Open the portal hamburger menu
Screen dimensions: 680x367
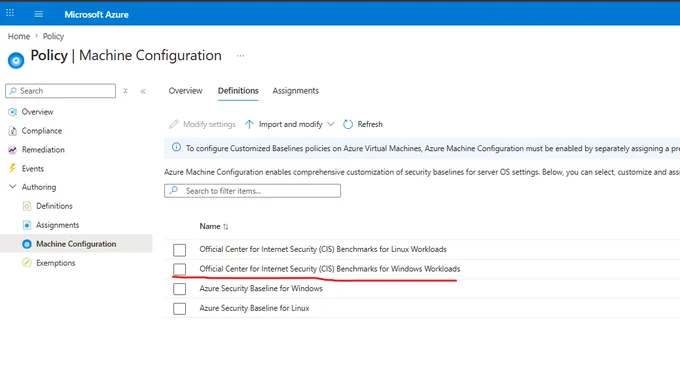(39, 14)
